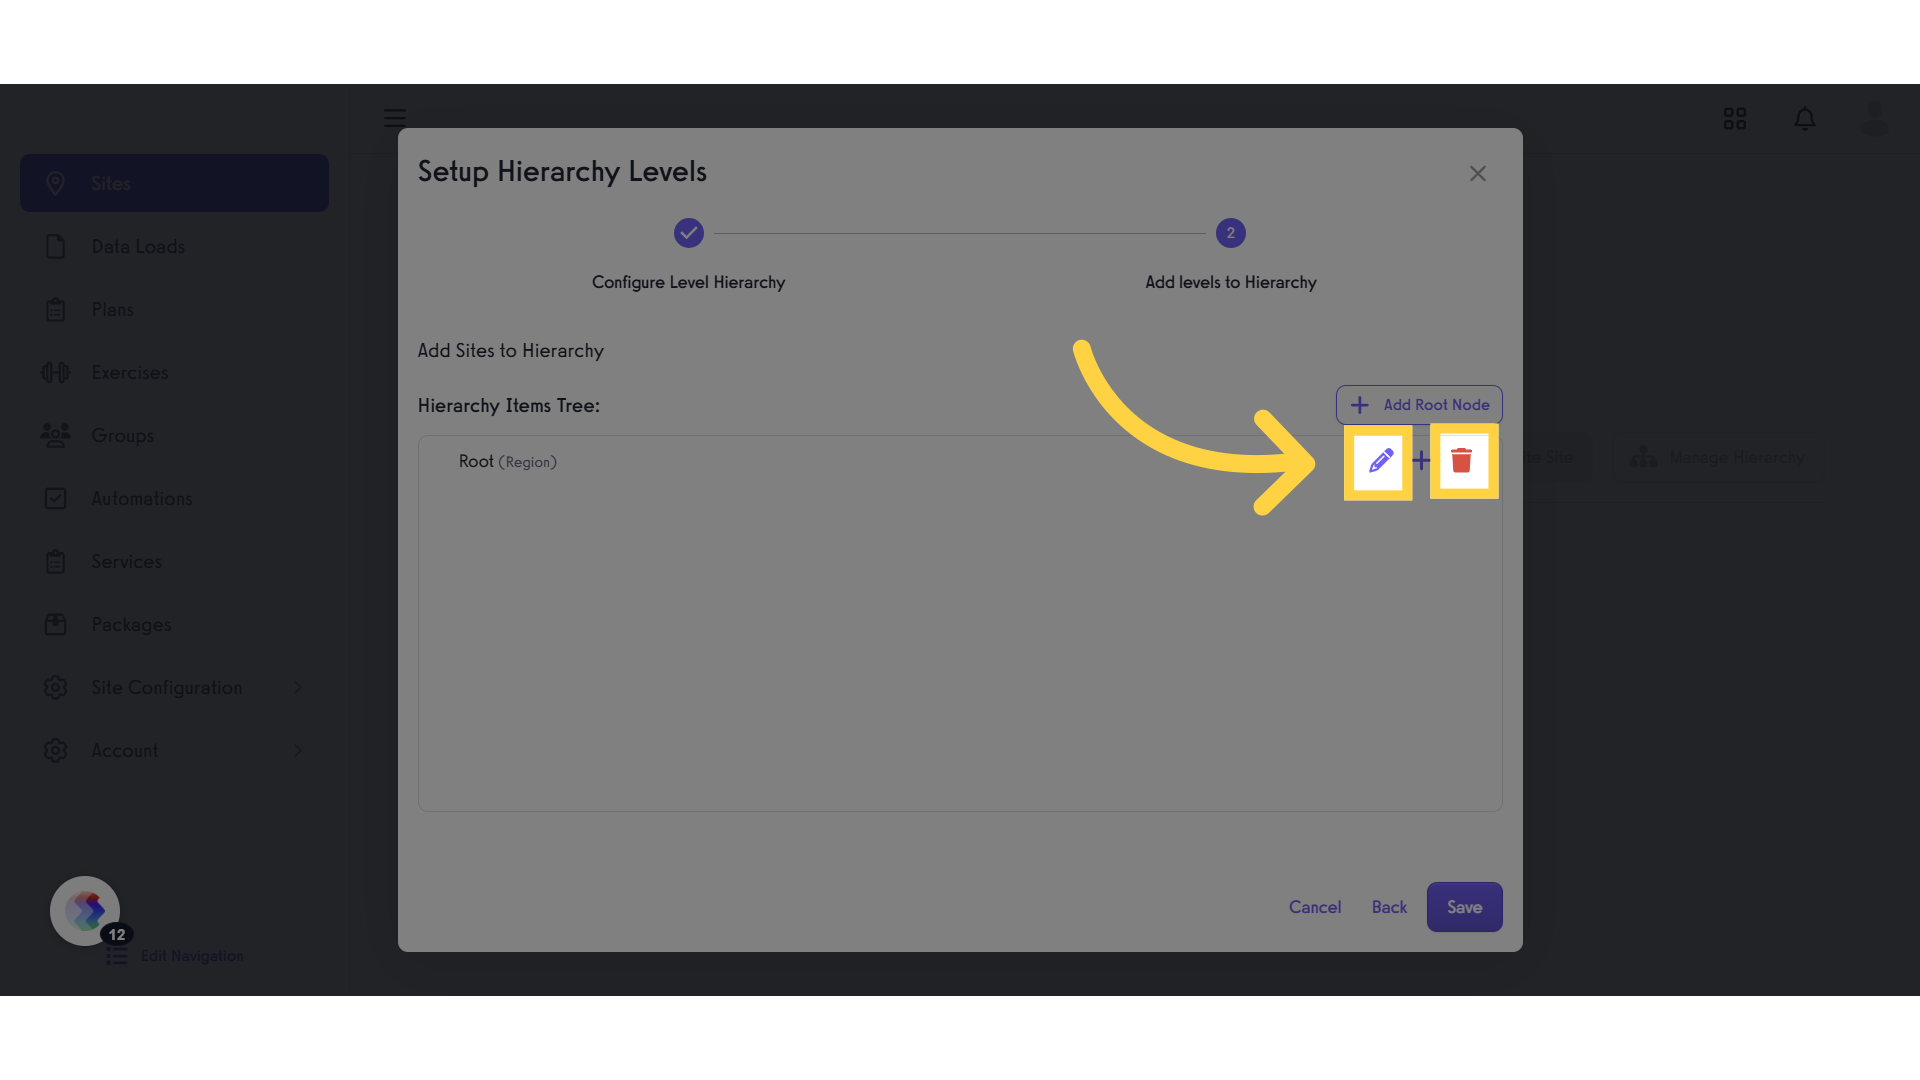Click the Site Configuration gear icon

pyautogui.click(x=56, y=687)
